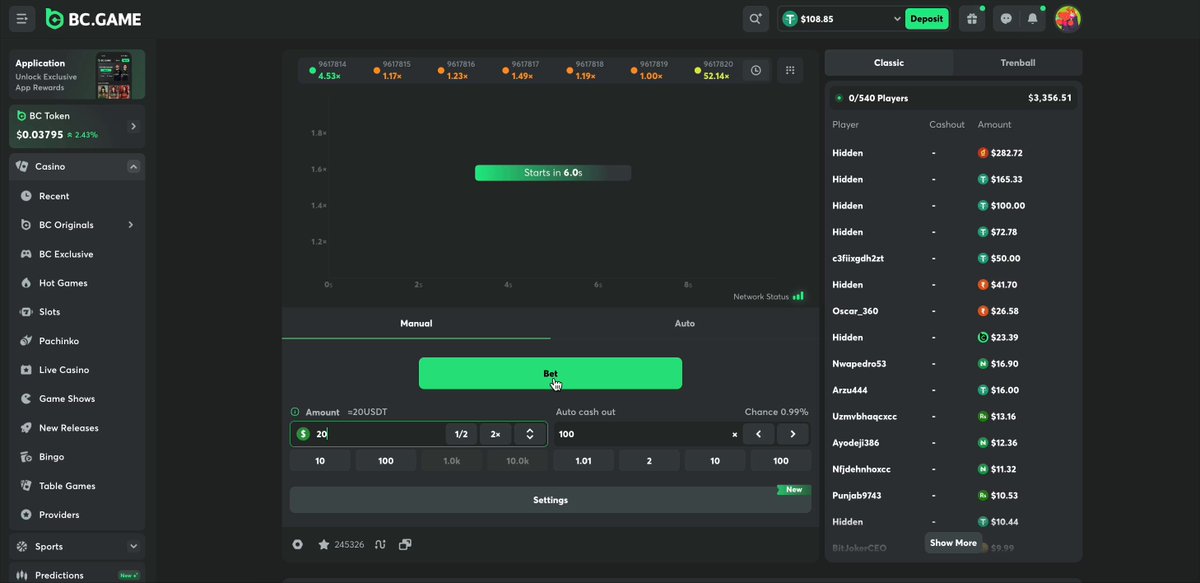1200x583 pixels.
Task: Open the BC Token details arrow
Action: 133,126
